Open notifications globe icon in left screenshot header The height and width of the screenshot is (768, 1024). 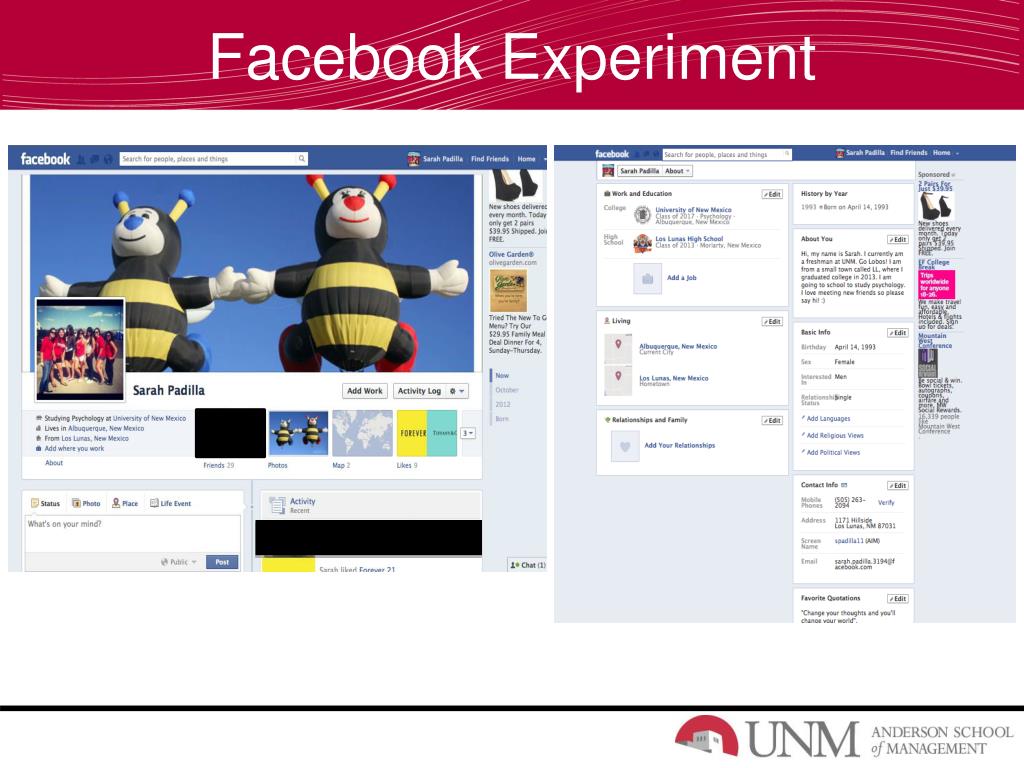click(108, 159)
